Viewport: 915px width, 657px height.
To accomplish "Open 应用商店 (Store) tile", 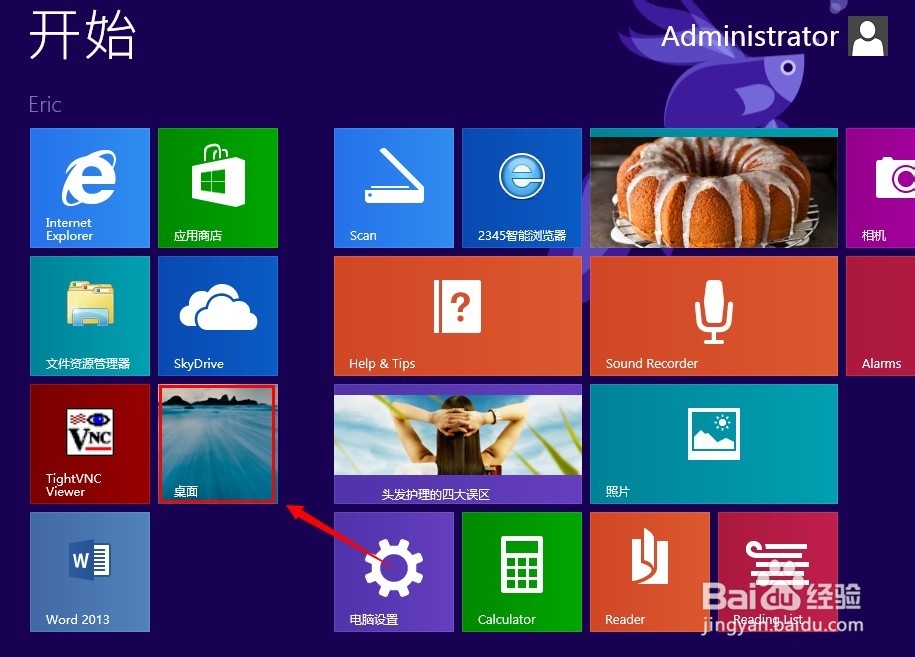I will click(217, 187).
